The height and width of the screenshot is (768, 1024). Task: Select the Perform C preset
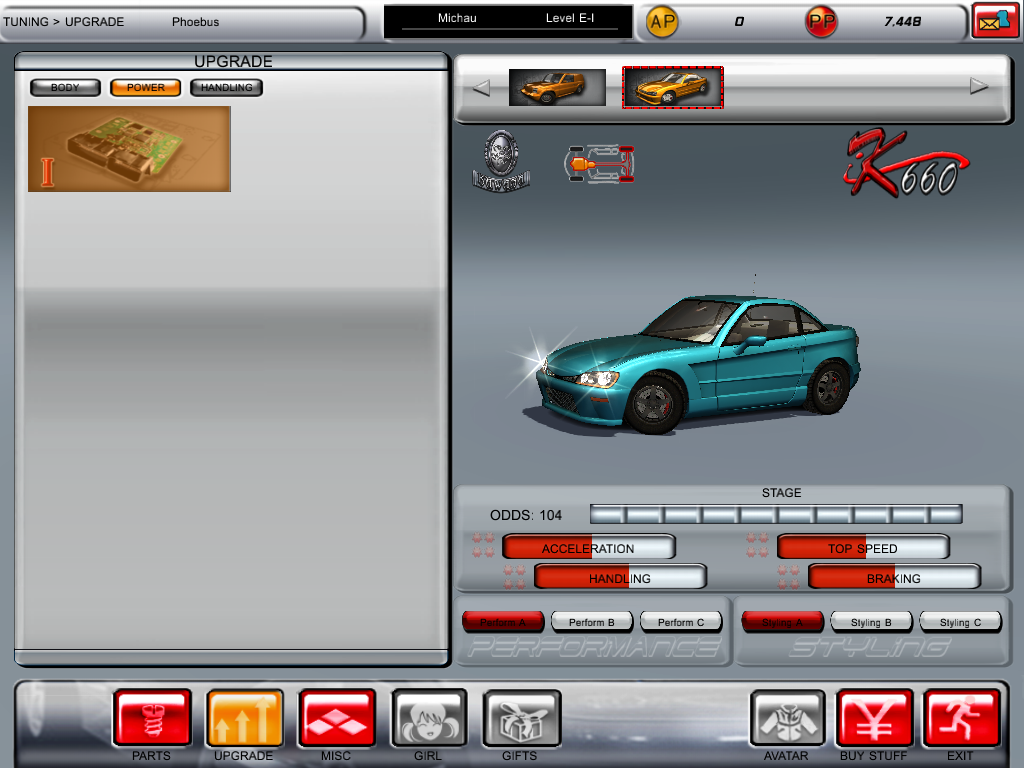tap(681, 622)
